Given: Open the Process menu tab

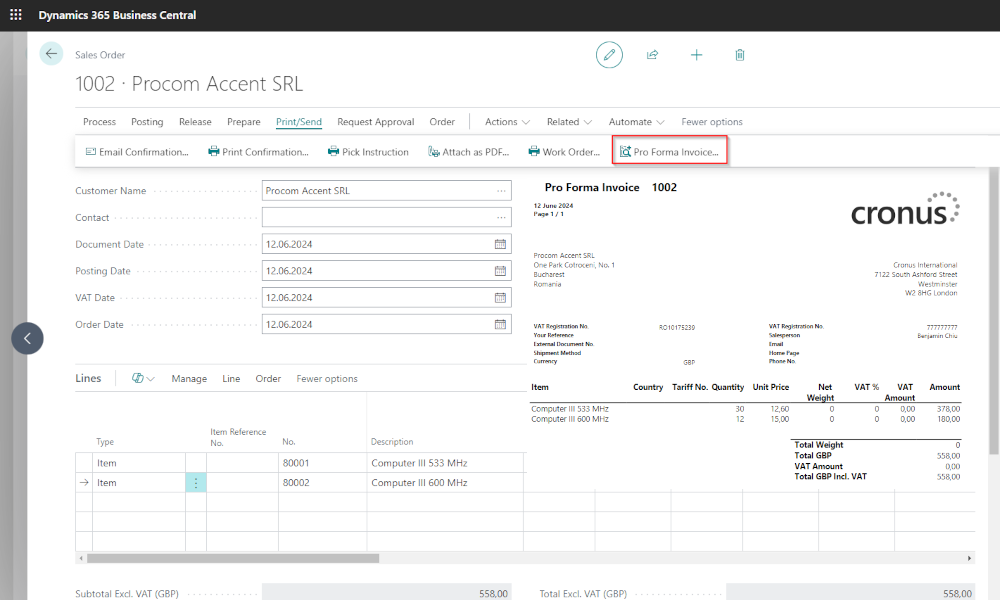Looking at the screenshot, I should [x=99, y=122].
